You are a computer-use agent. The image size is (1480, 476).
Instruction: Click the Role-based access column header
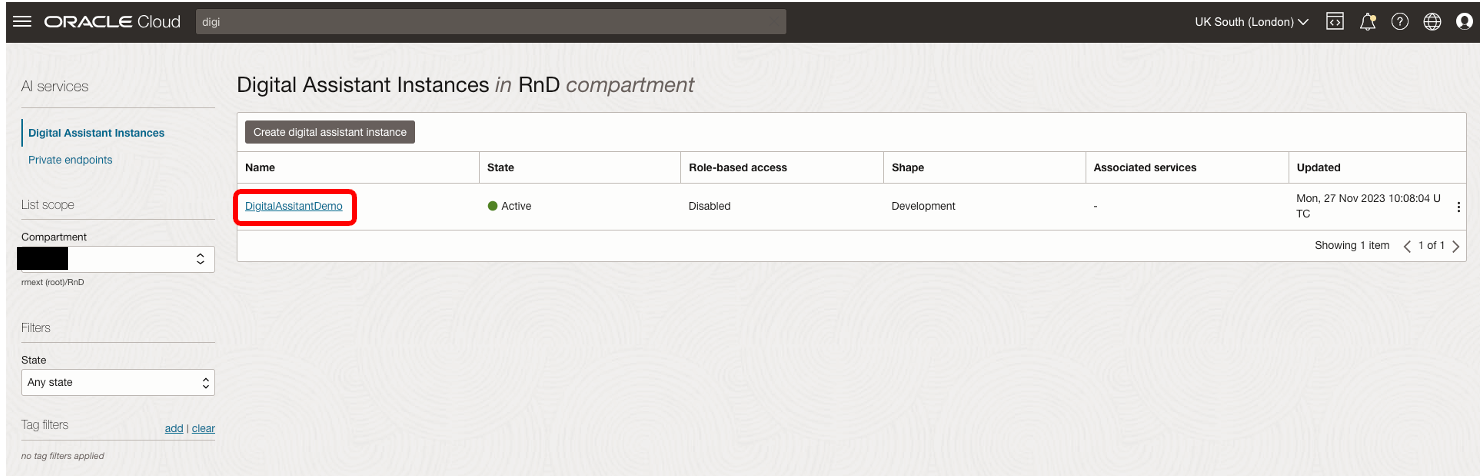coord(738,168)
